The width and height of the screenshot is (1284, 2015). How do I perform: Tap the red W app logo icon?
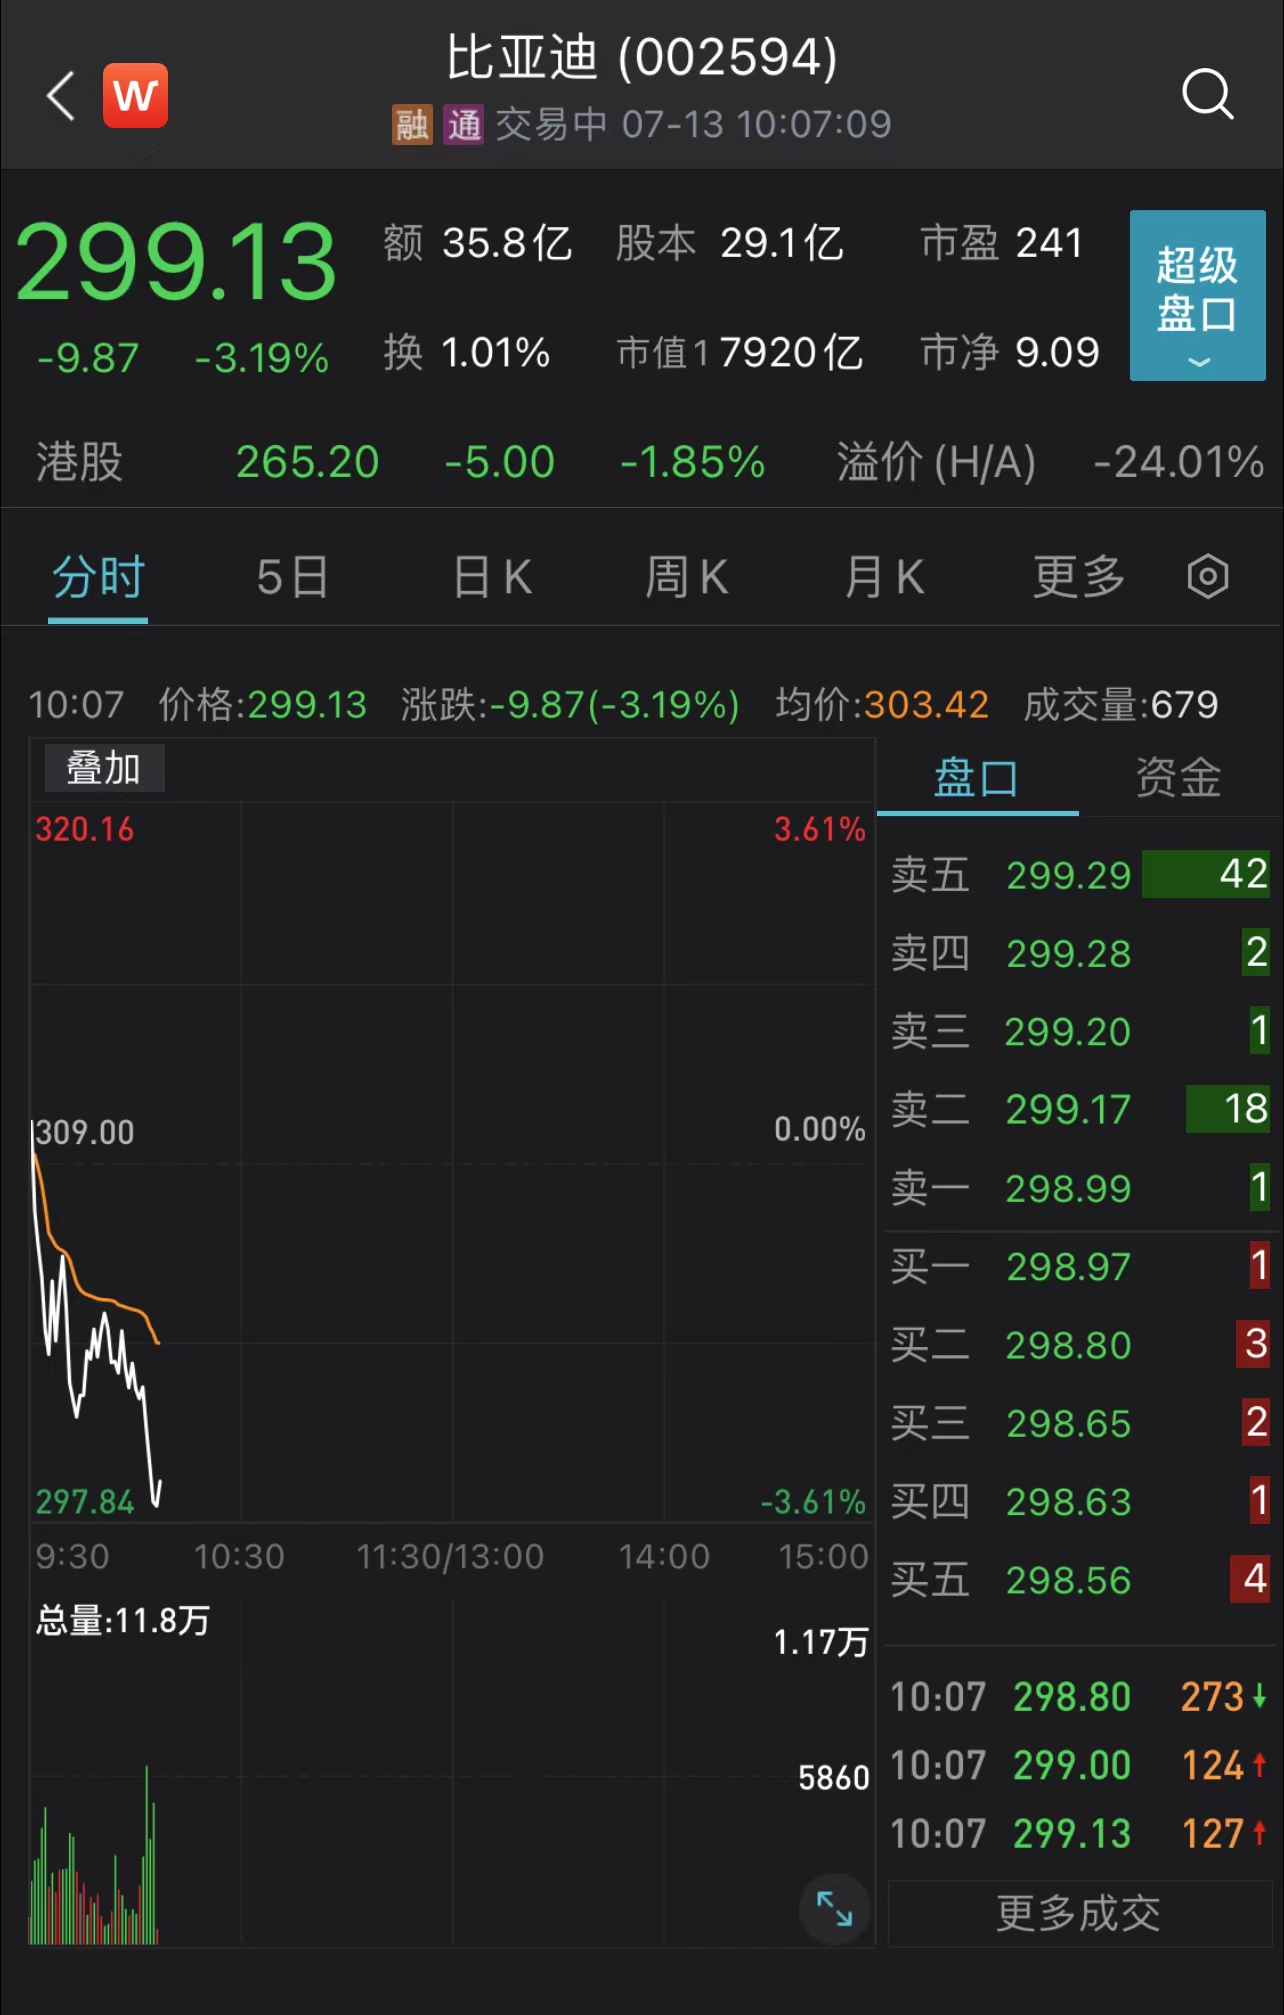(x=135, y=96)
